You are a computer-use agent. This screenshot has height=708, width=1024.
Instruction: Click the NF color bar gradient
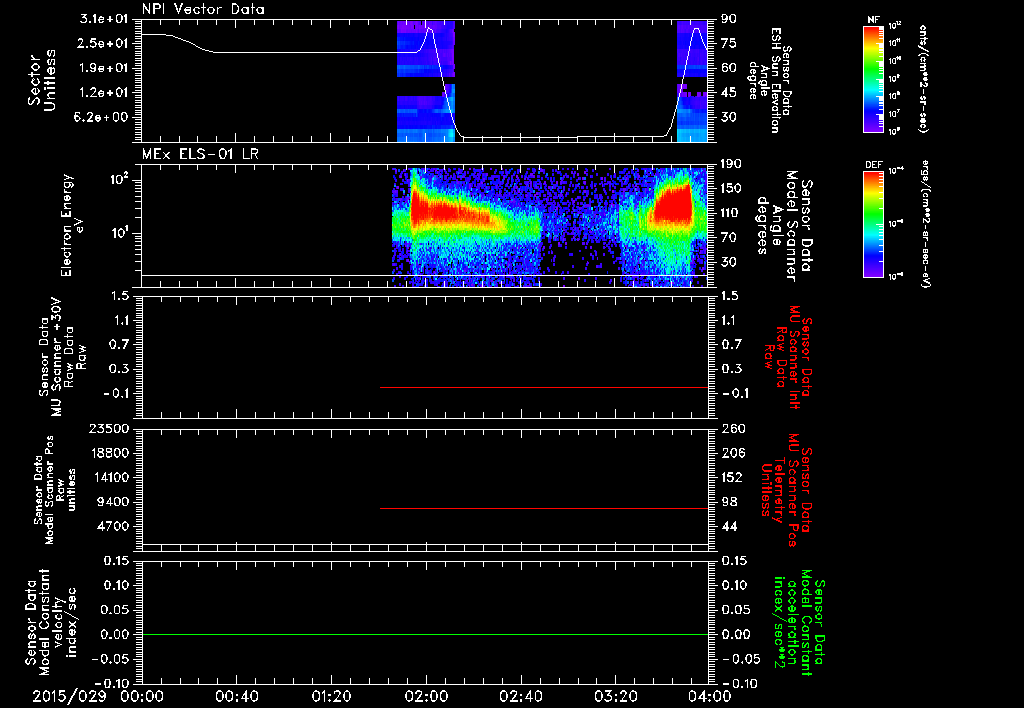(873, 78)
